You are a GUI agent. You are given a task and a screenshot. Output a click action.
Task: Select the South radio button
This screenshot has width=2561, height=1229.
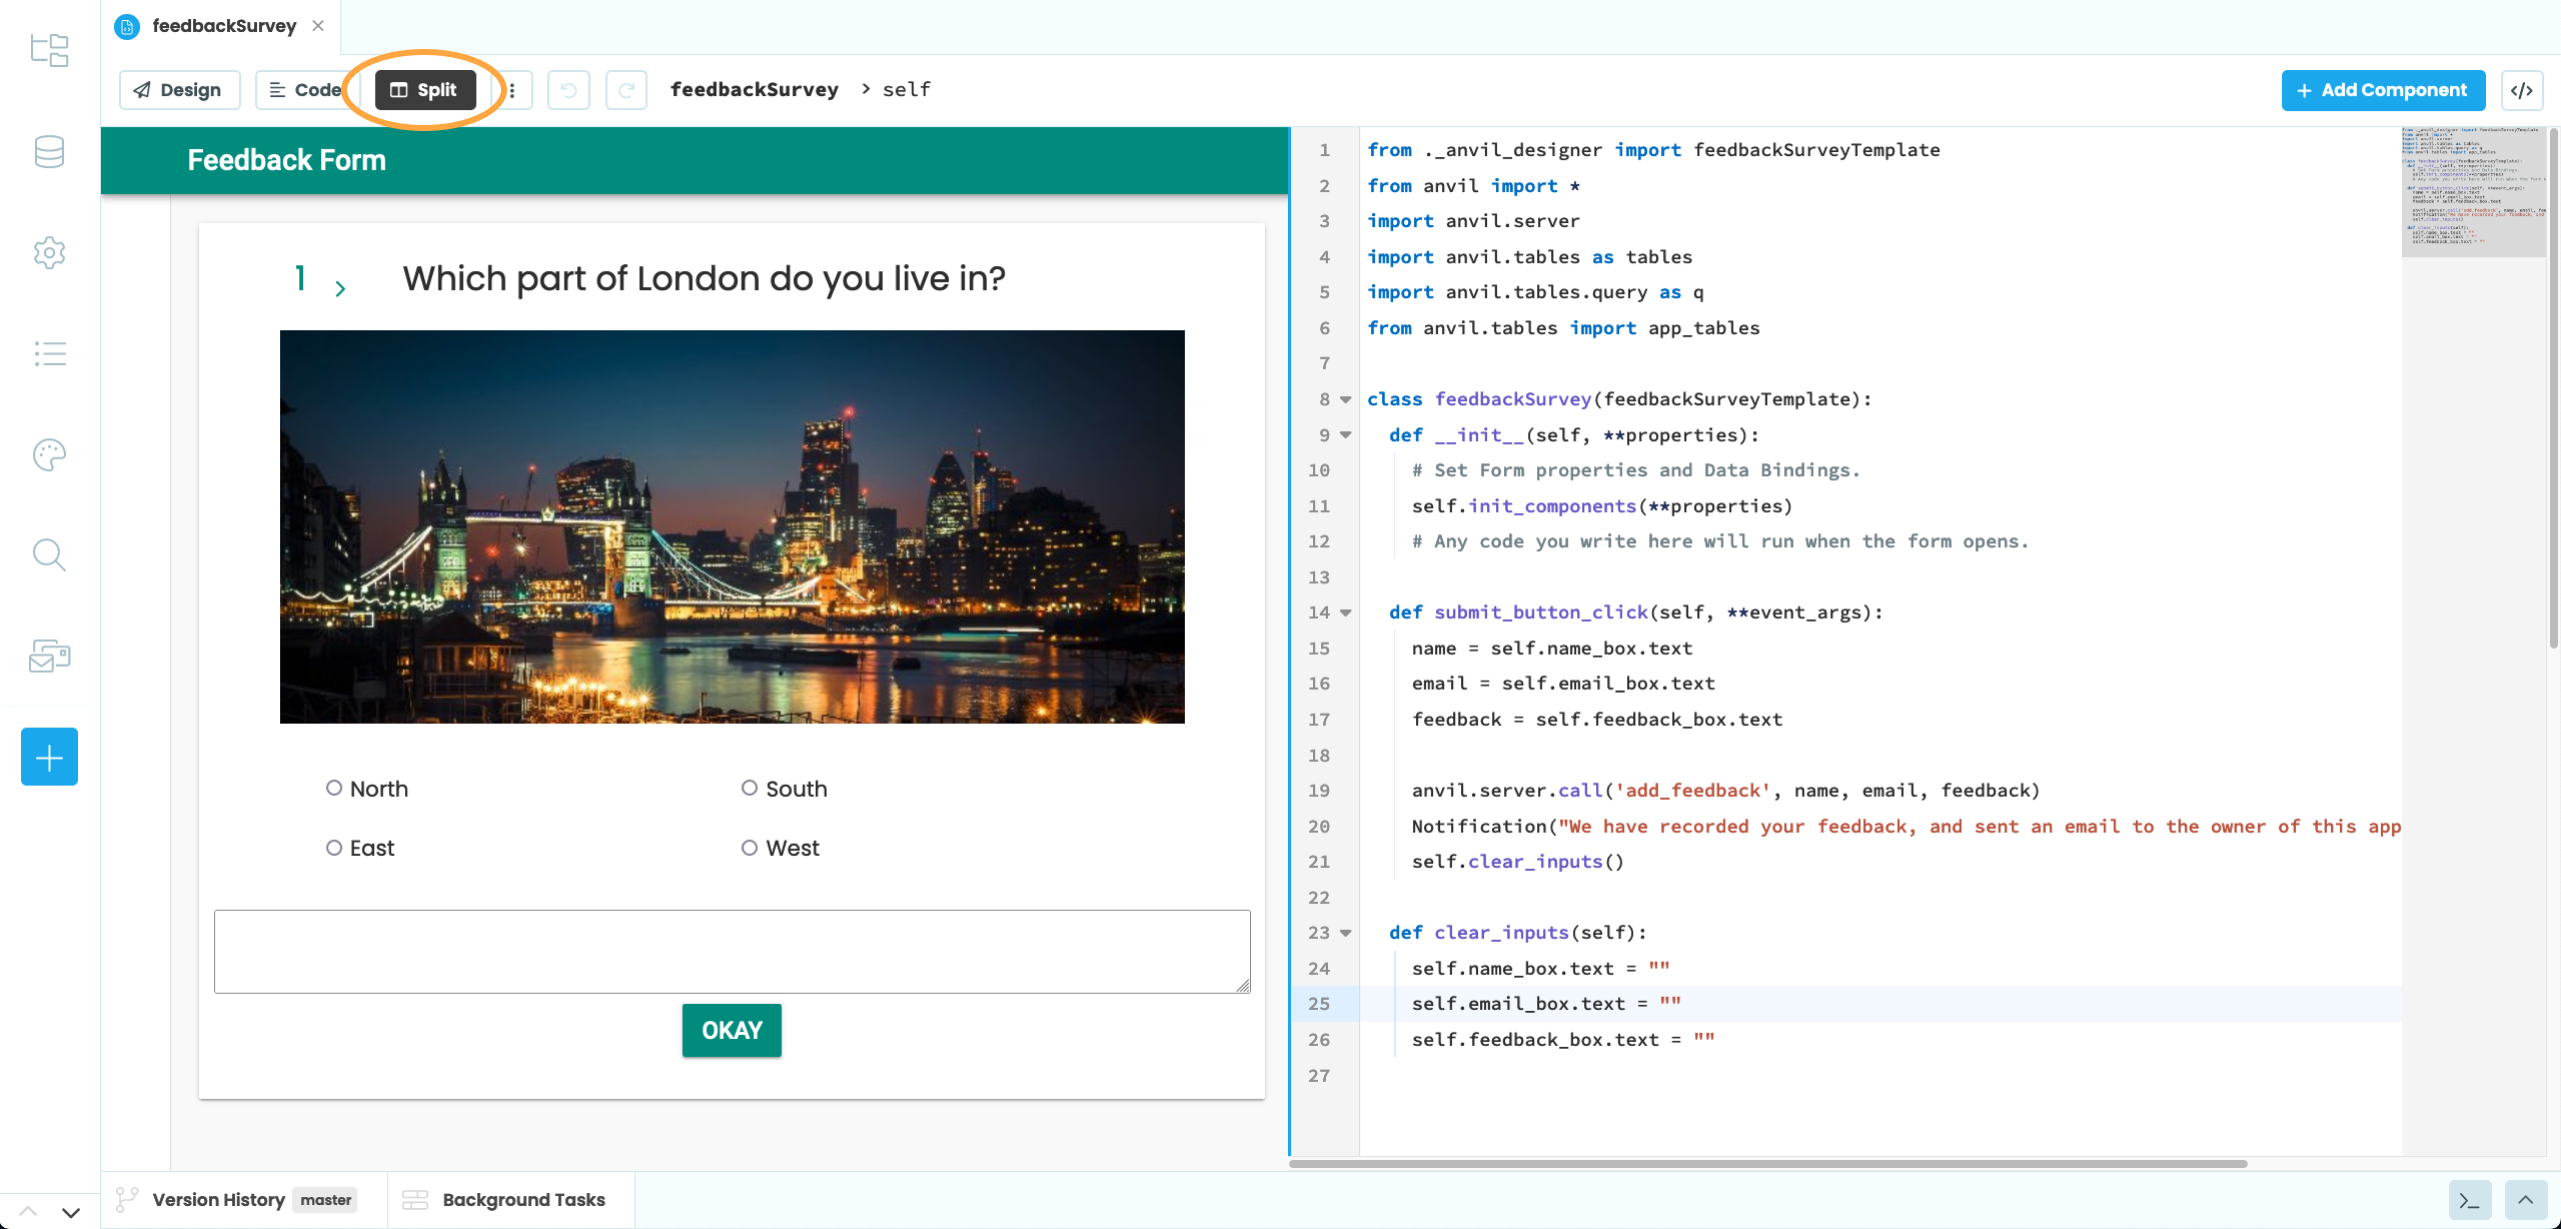749,788
